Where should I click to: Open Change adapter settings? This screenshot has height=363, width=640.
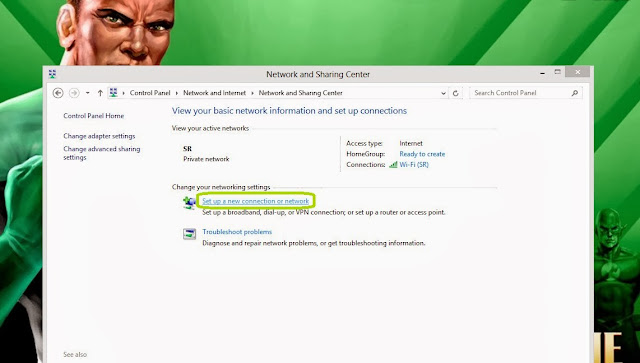pyautogui.click(x=99, y=136)
